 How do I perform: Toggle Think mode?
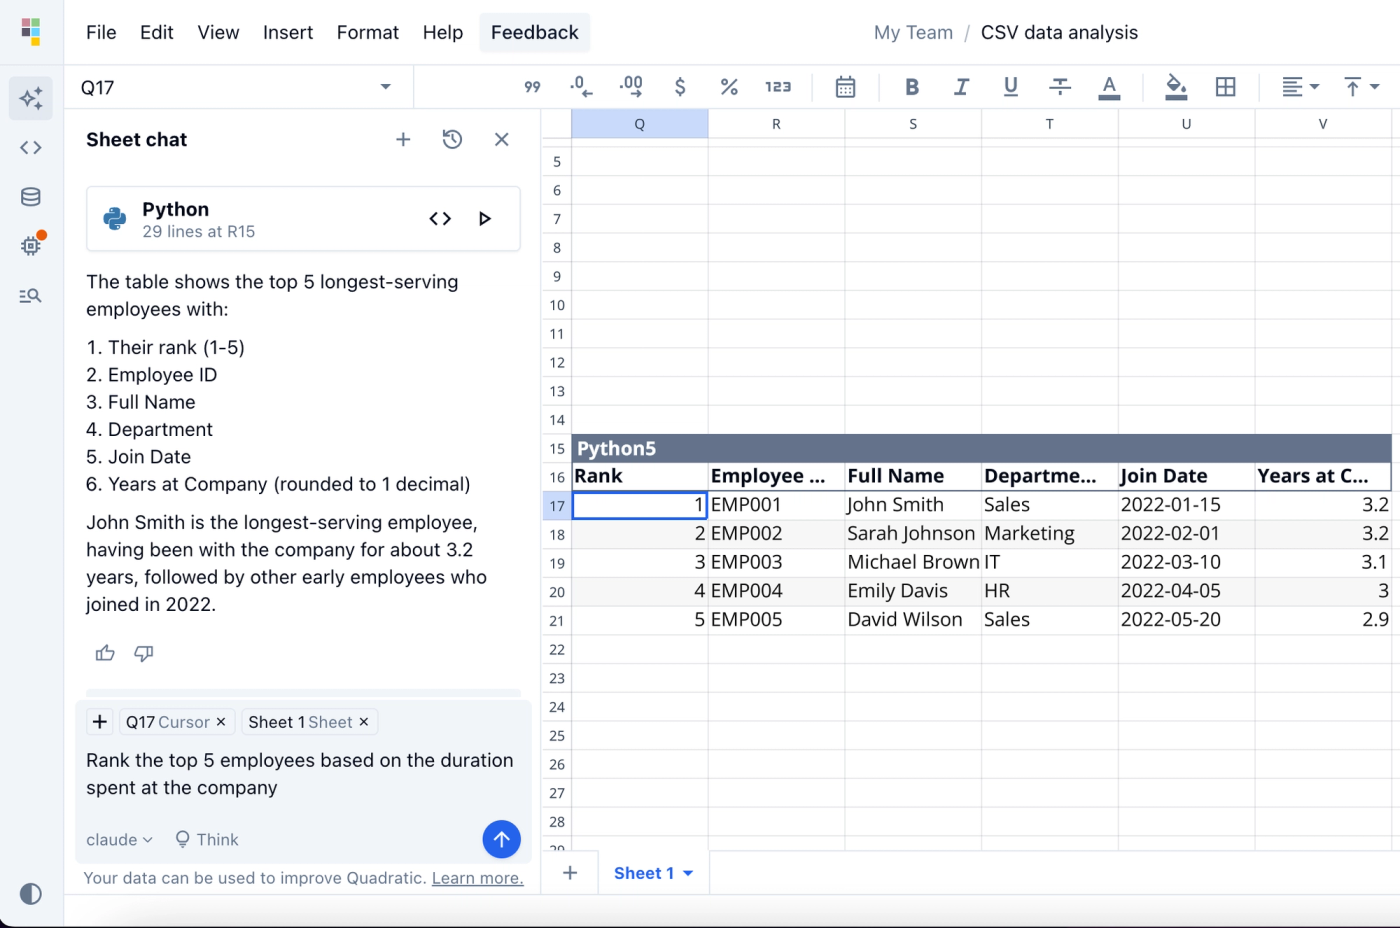(x=207, y=840)
